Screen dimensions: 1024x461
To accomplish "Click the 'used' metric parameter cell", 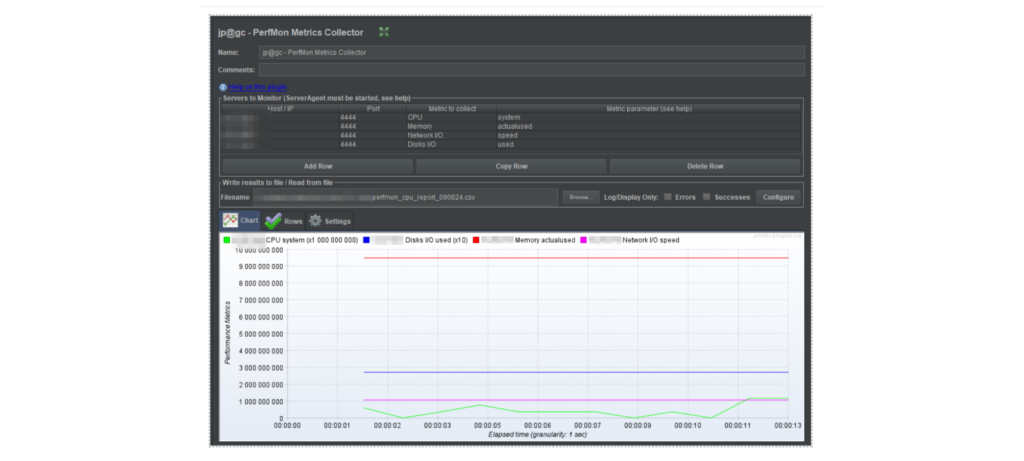I will point(648,145).
